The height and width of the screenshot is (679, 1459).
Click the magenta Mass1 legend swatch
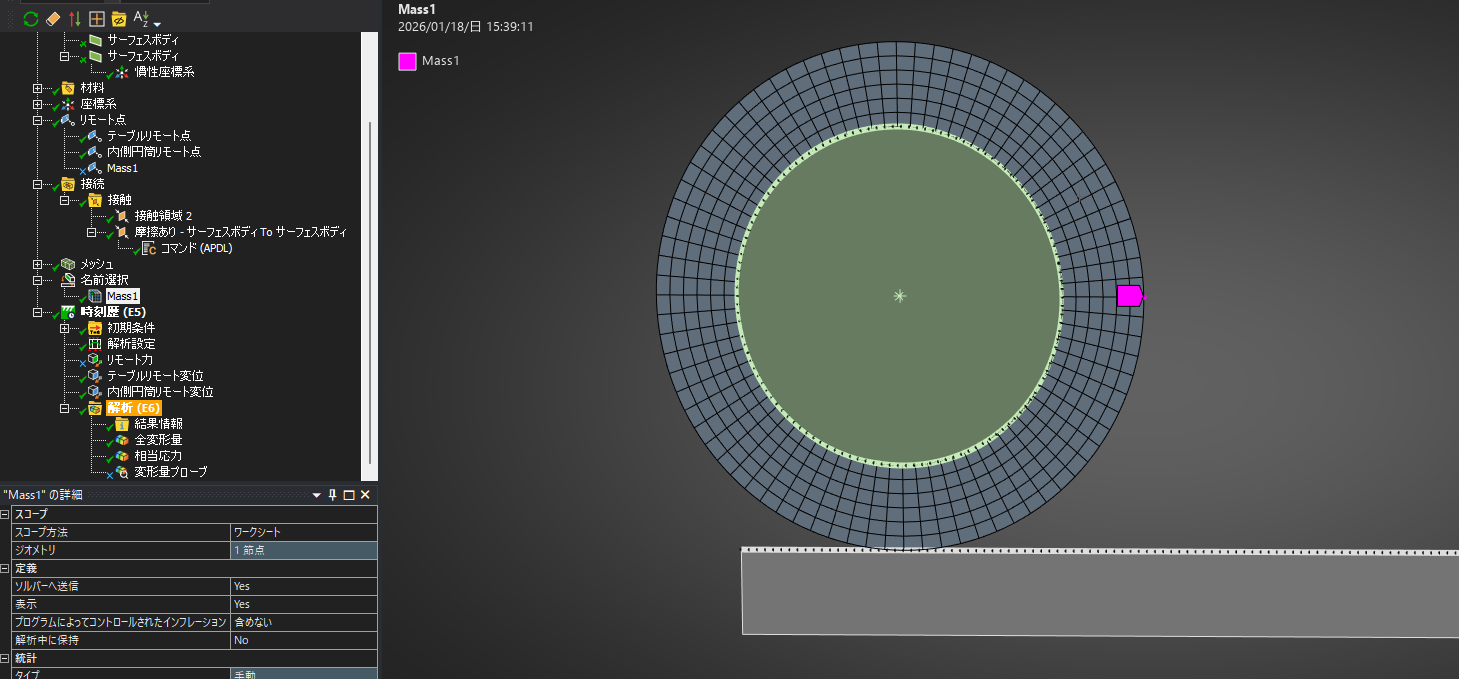[x=407, y=61]
